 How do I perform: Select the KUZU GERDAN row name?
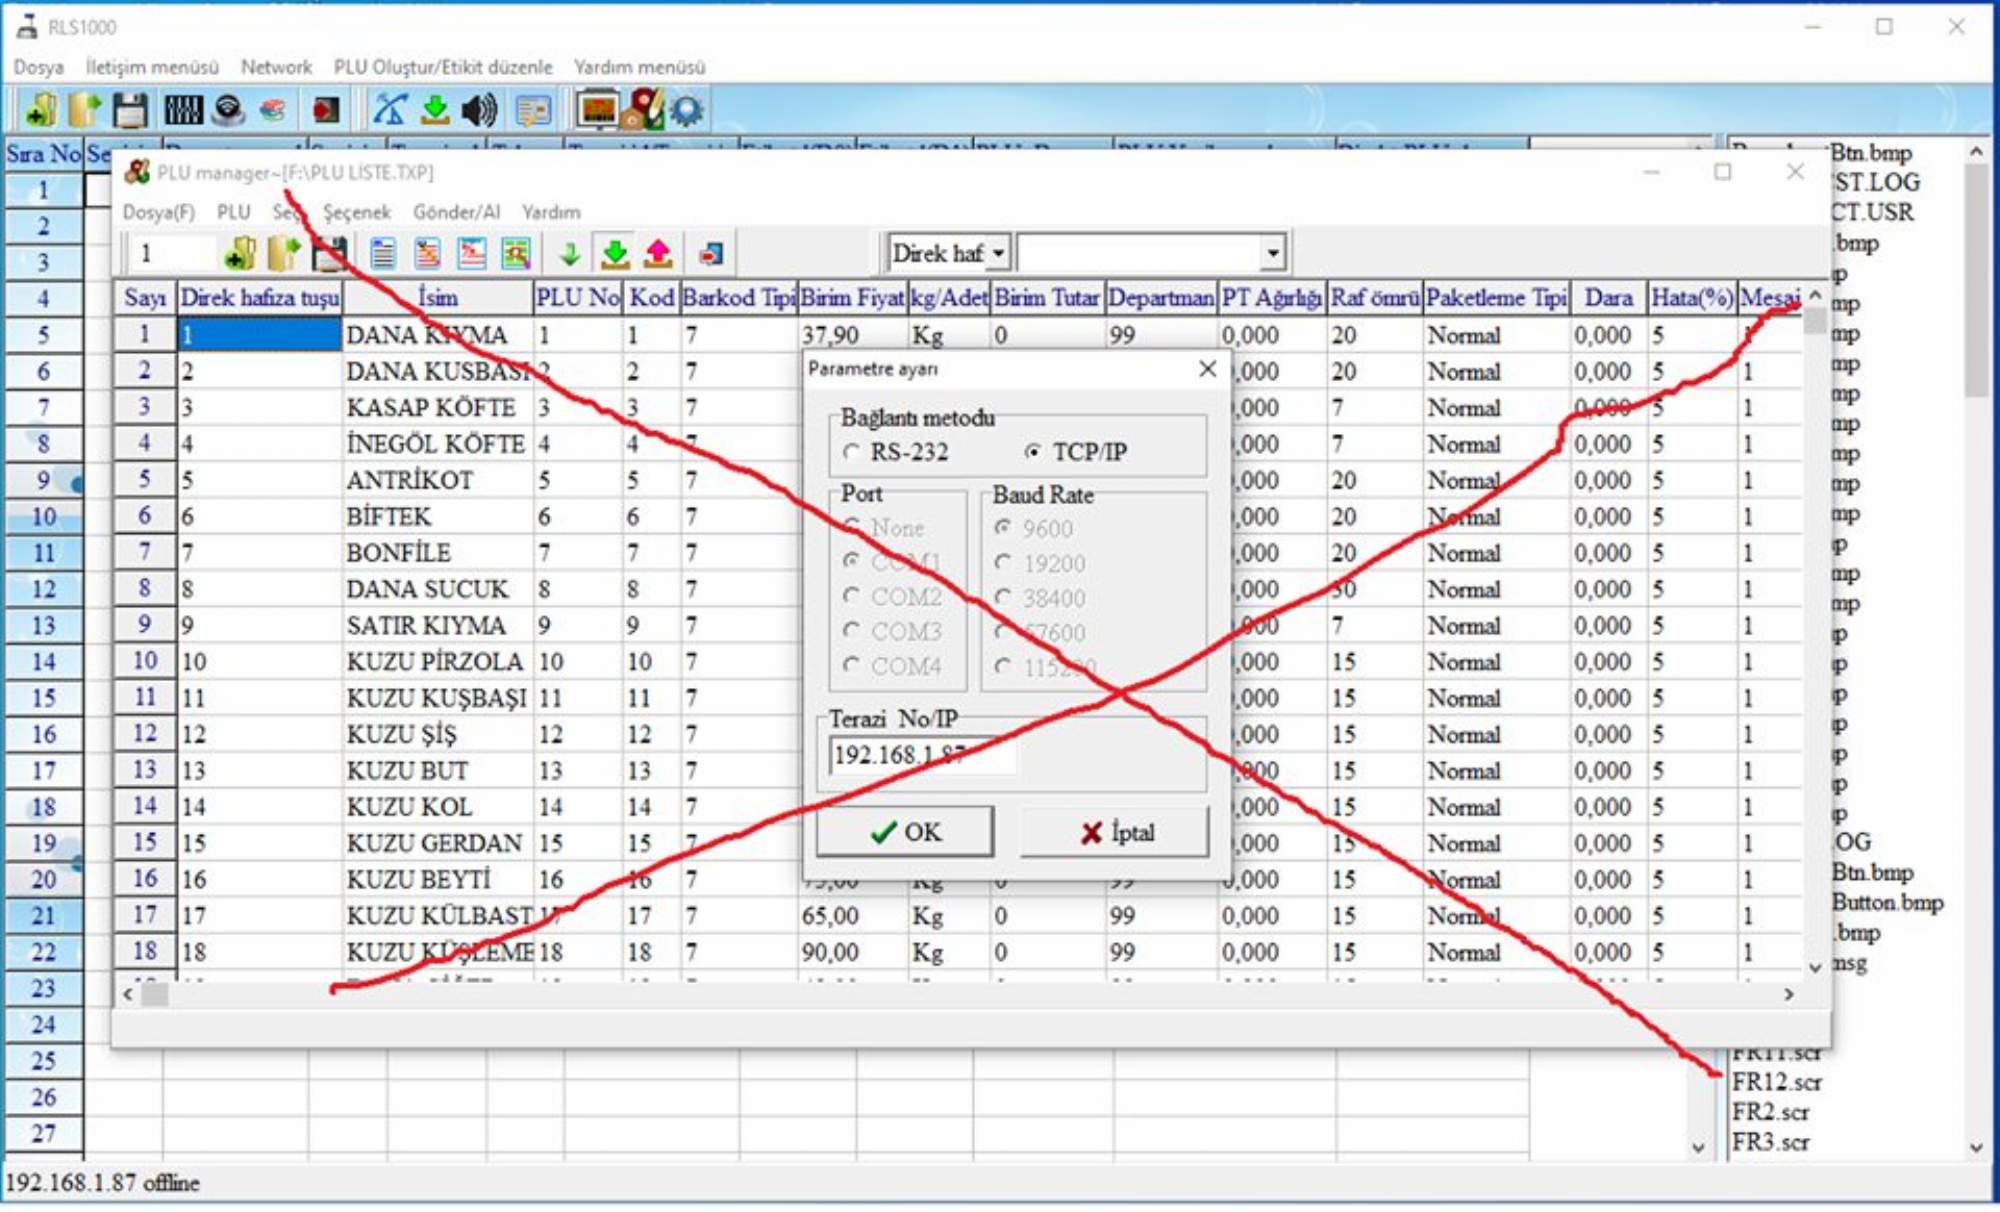[434, 843]
